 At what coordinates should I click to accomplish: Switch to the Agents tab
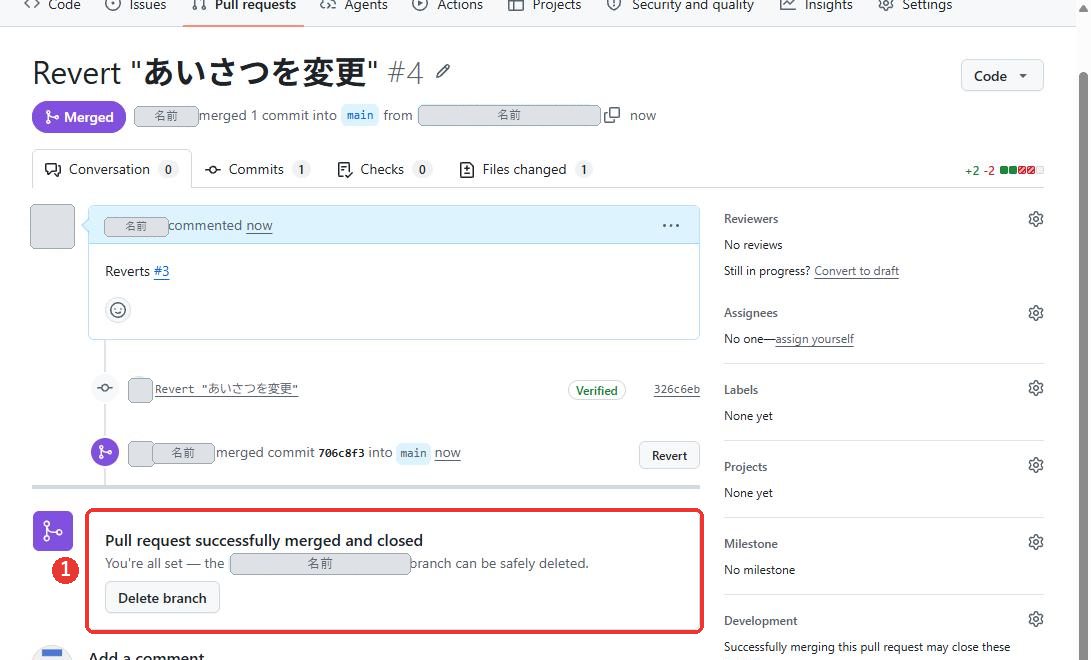click(353, 6)
